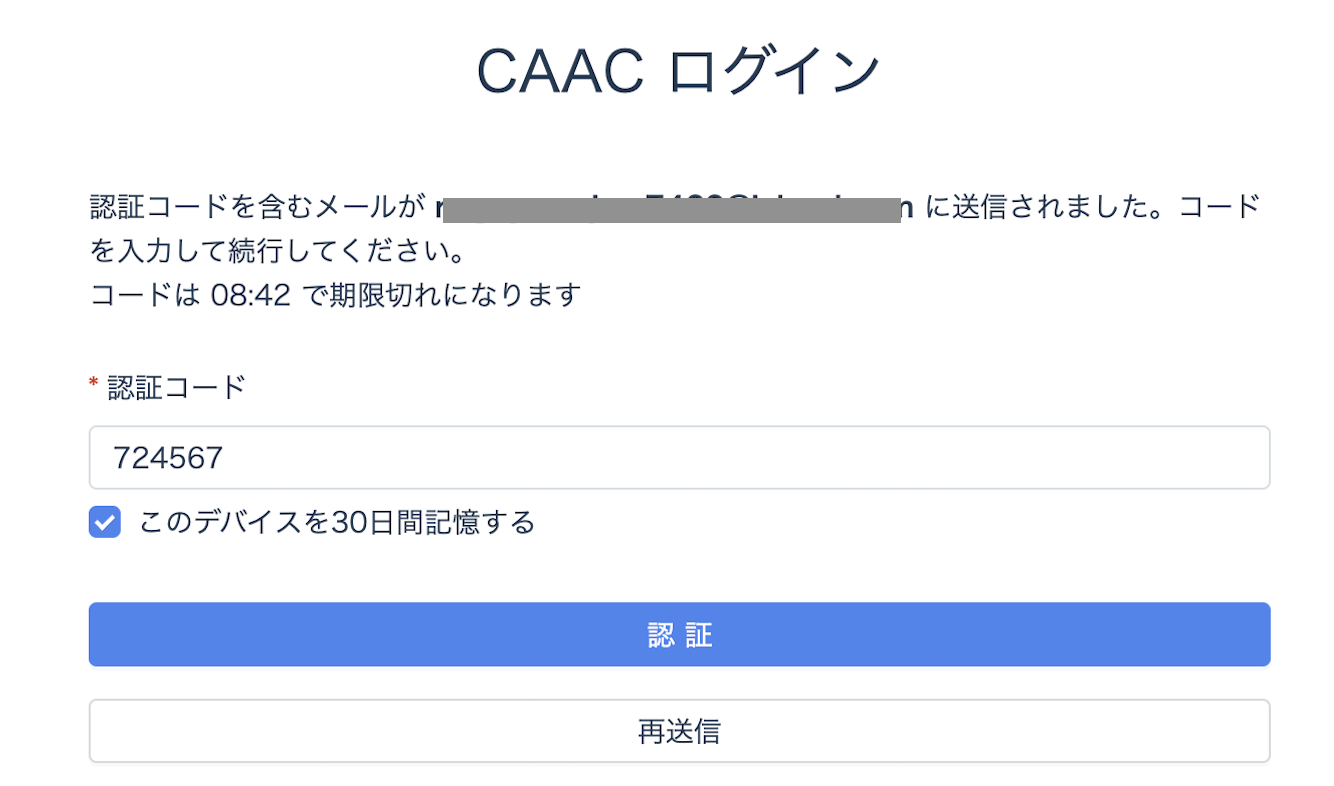Click the 認証コードを含むメールが message text
This screenshot has height=786, width=1334.
tap(258, 208)
